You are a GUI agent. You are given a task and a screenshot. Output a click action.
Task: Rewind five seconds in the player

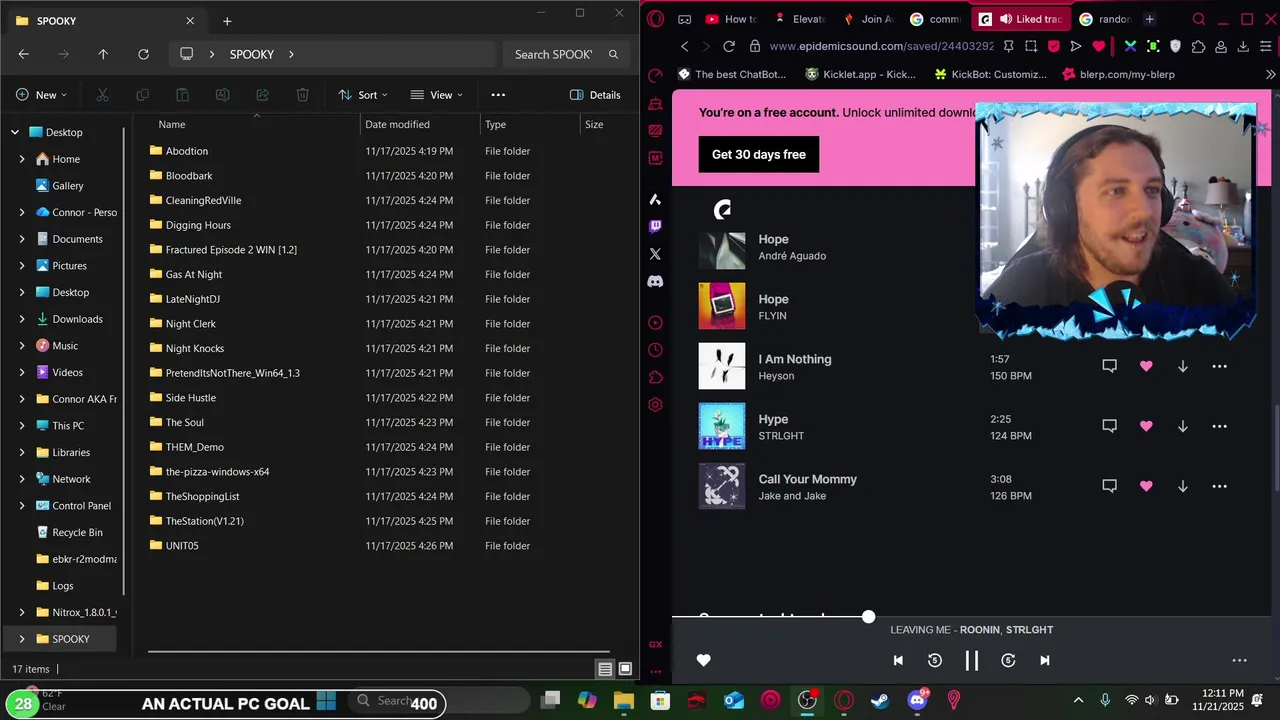(x=934, y=660)
